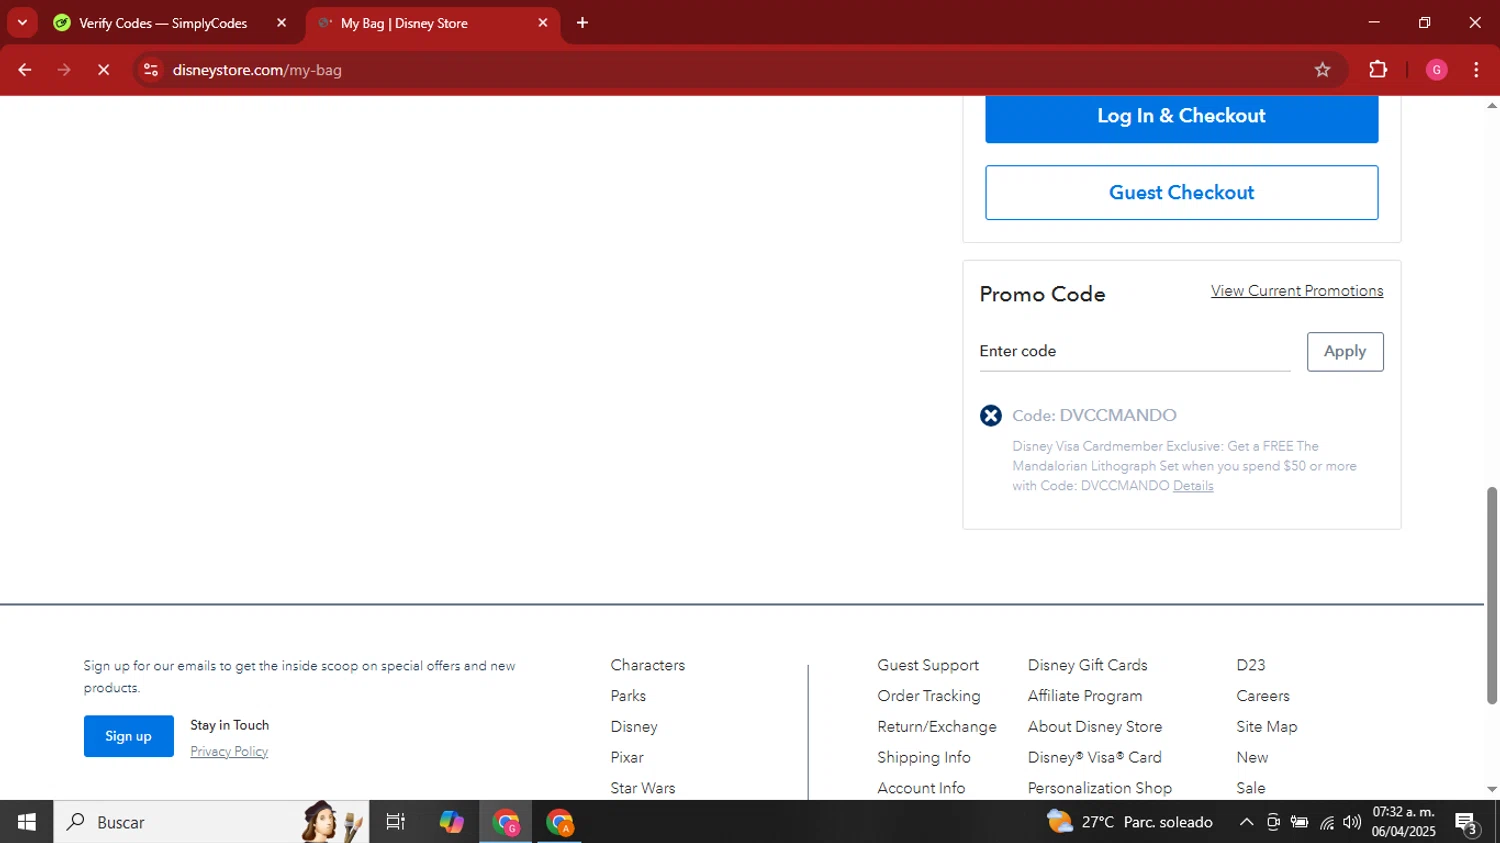This screenshot has height=843, width=1500.
Task: Click the address bar URL disneystore.com/my-bag
Action: click(257, 70)
